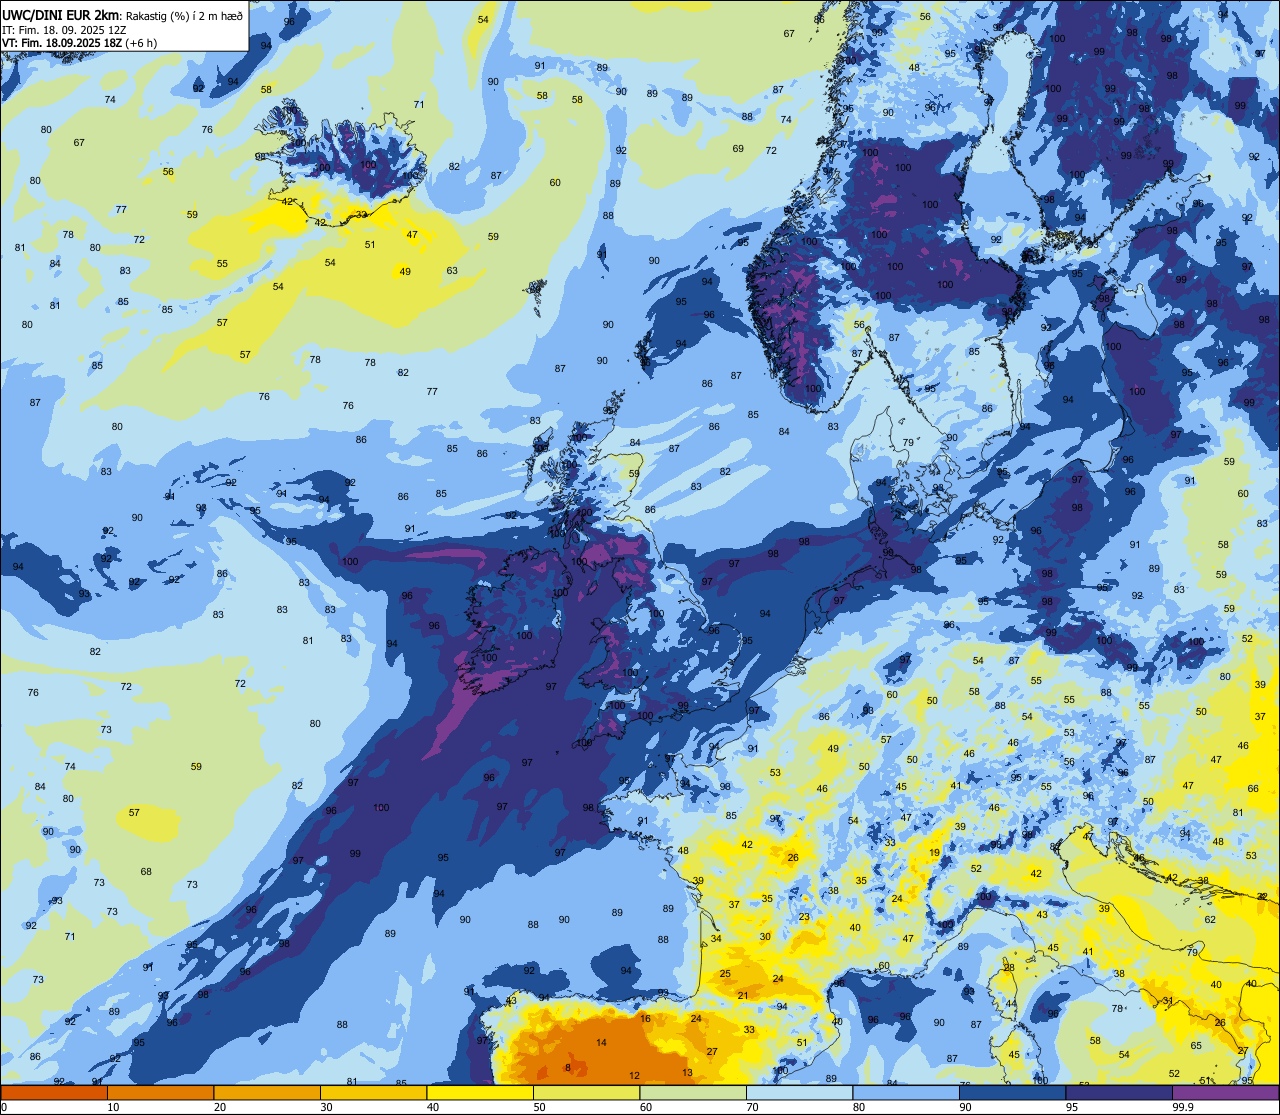Click the value '21' near the Pyrenees
The image size is (1280, 1115).
coord(743,996)
